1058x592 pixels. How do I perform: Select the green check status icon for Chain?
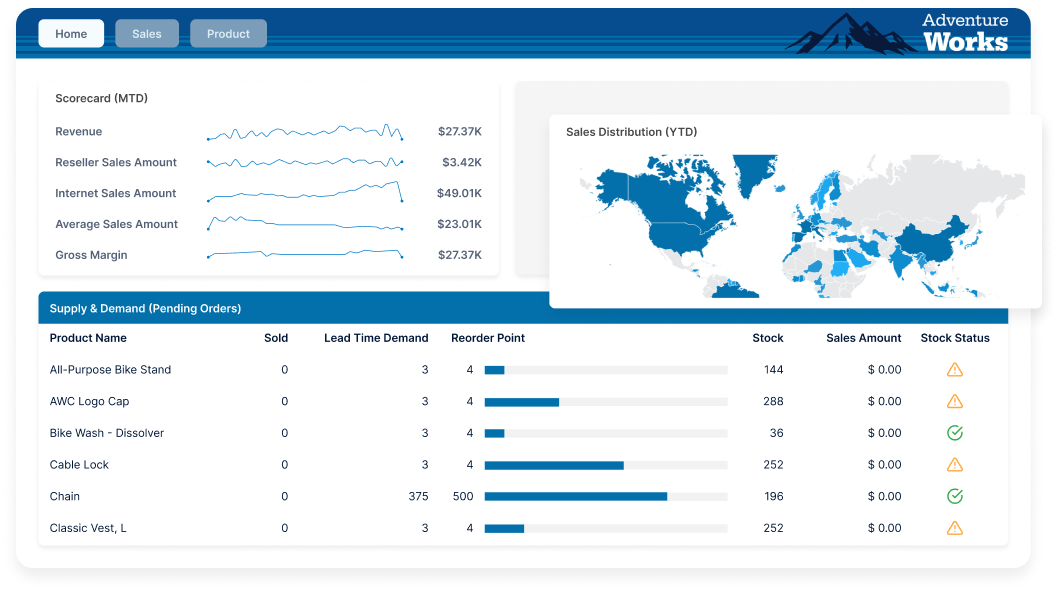pos(954,496)
